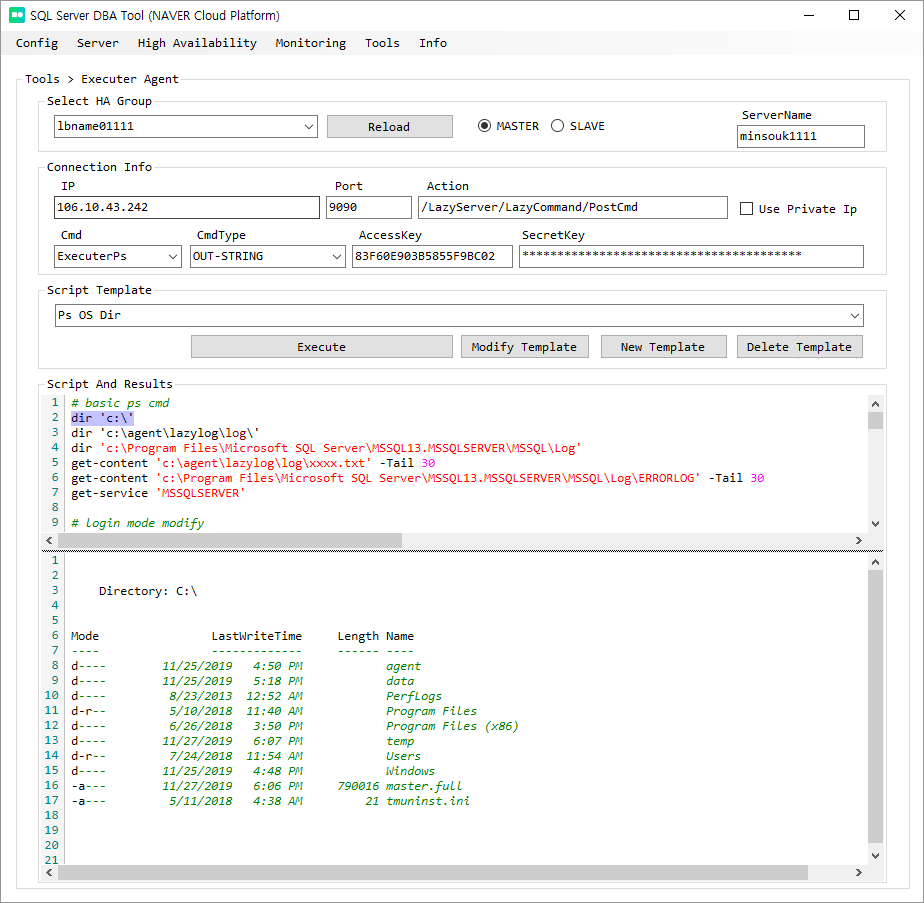Click the Reload button
Viewport: 924px width, 903px height.
(390, 127)
